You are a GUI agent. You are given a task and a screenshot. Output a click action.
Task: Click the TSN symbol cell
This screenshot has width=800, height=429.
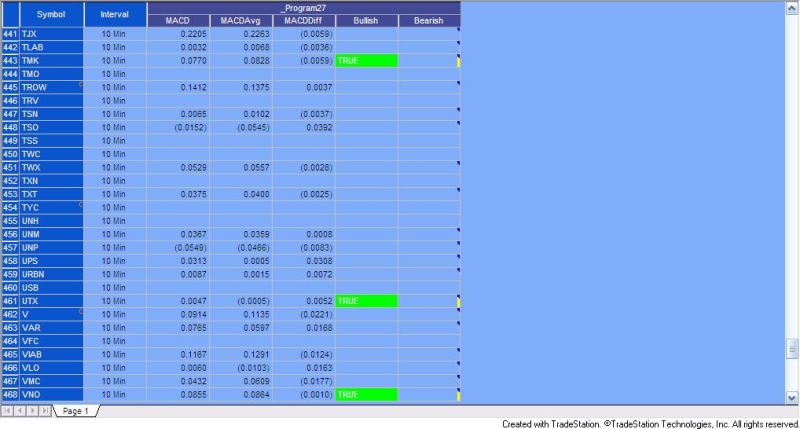(x=51, y=114)
